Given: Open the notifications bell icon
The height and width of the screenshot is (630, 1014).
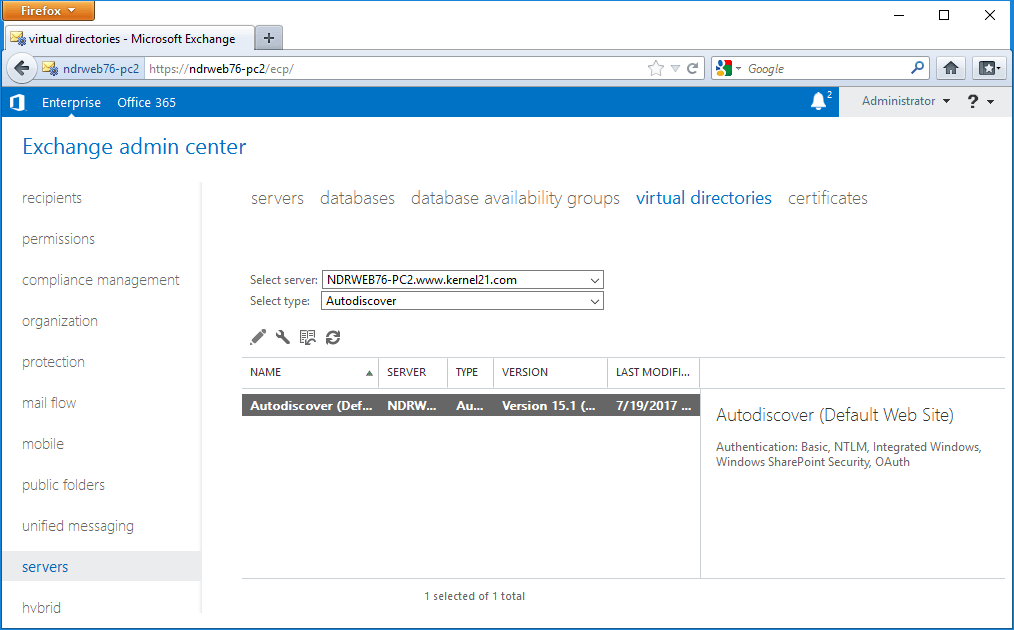Looking at the screenshot, I should coord(819,101).
